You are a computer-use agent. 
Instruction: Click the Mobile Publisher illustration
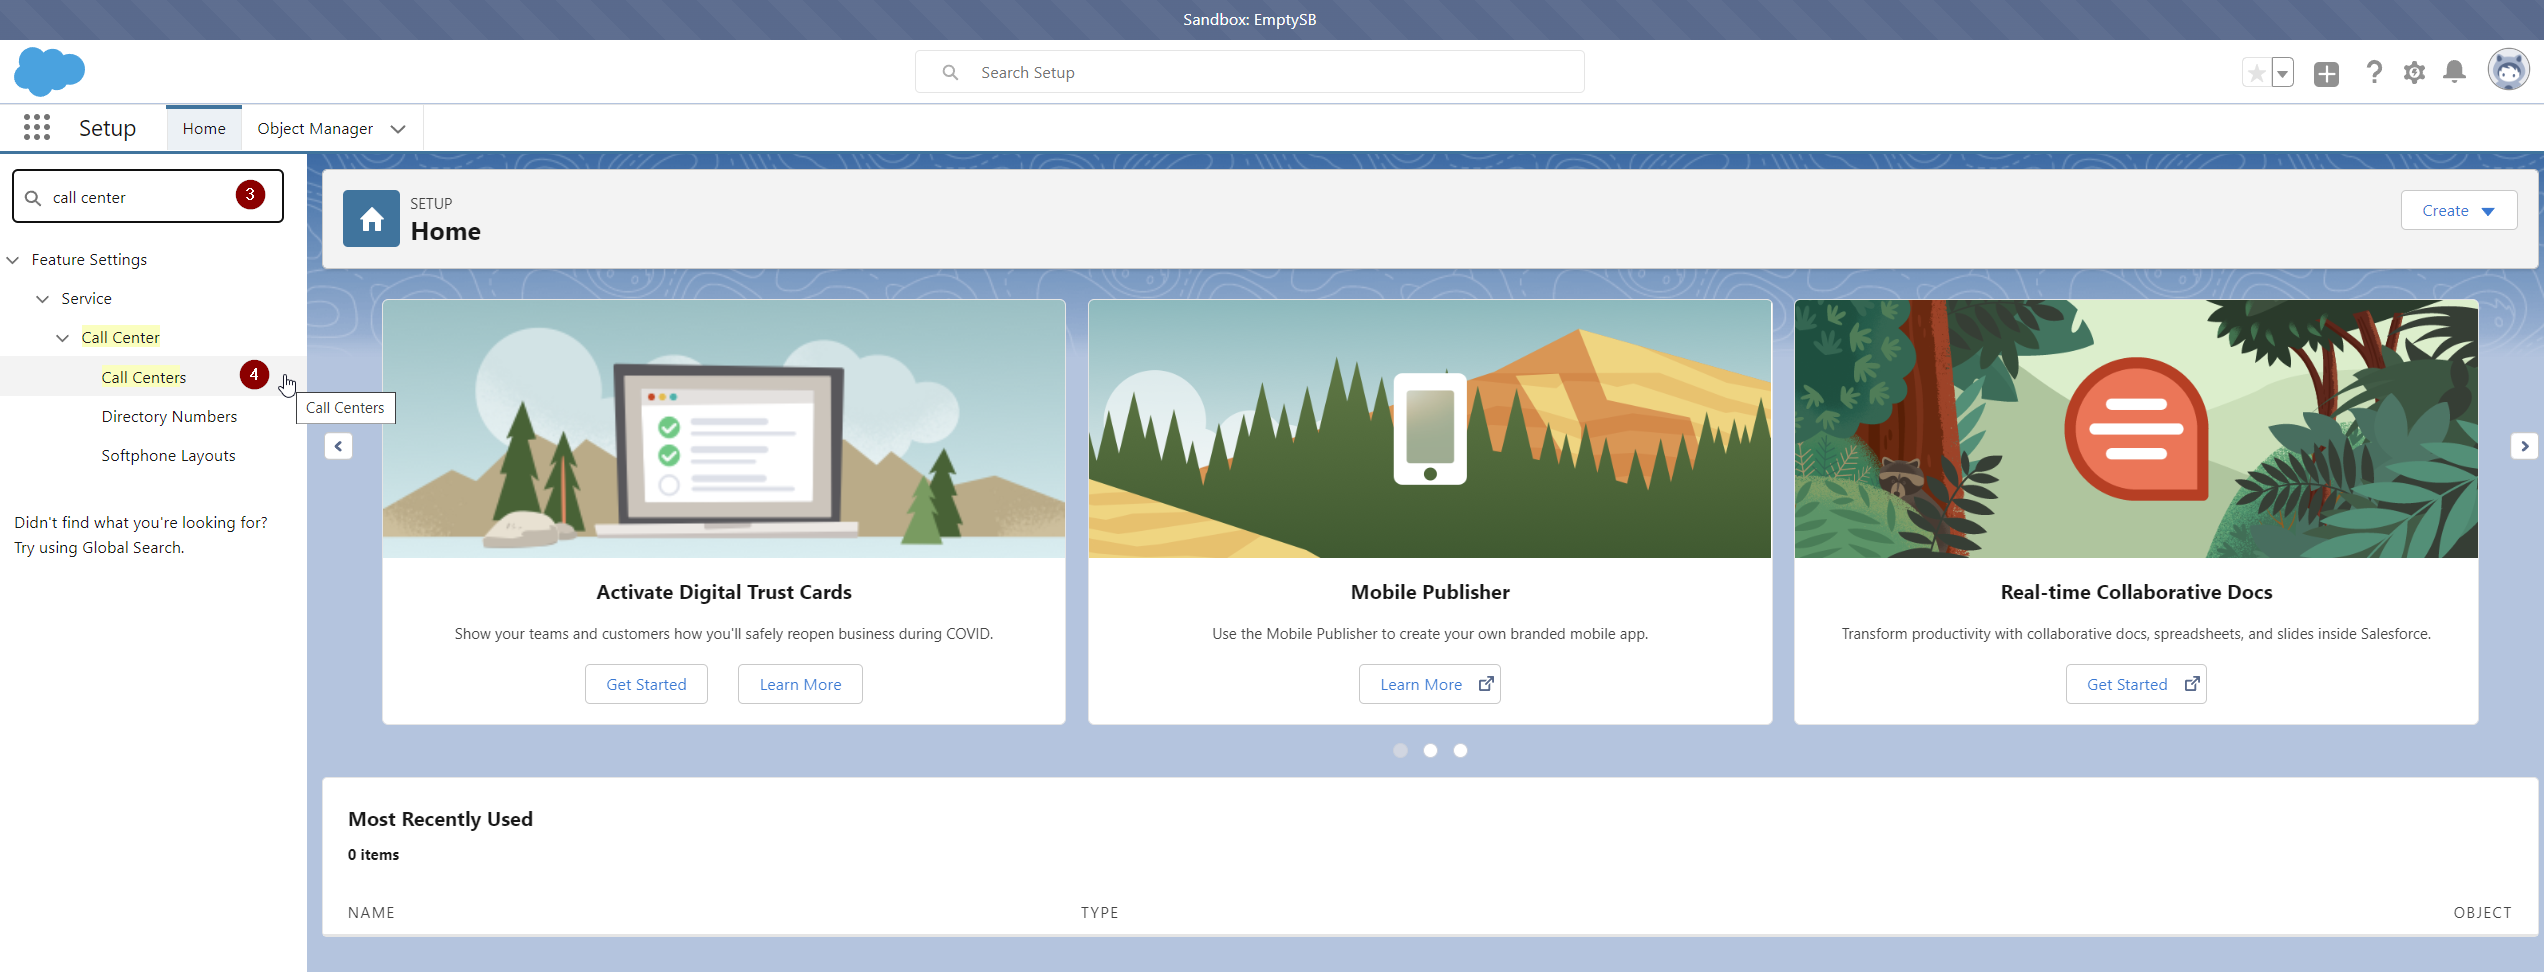[x=1430, y=429]
